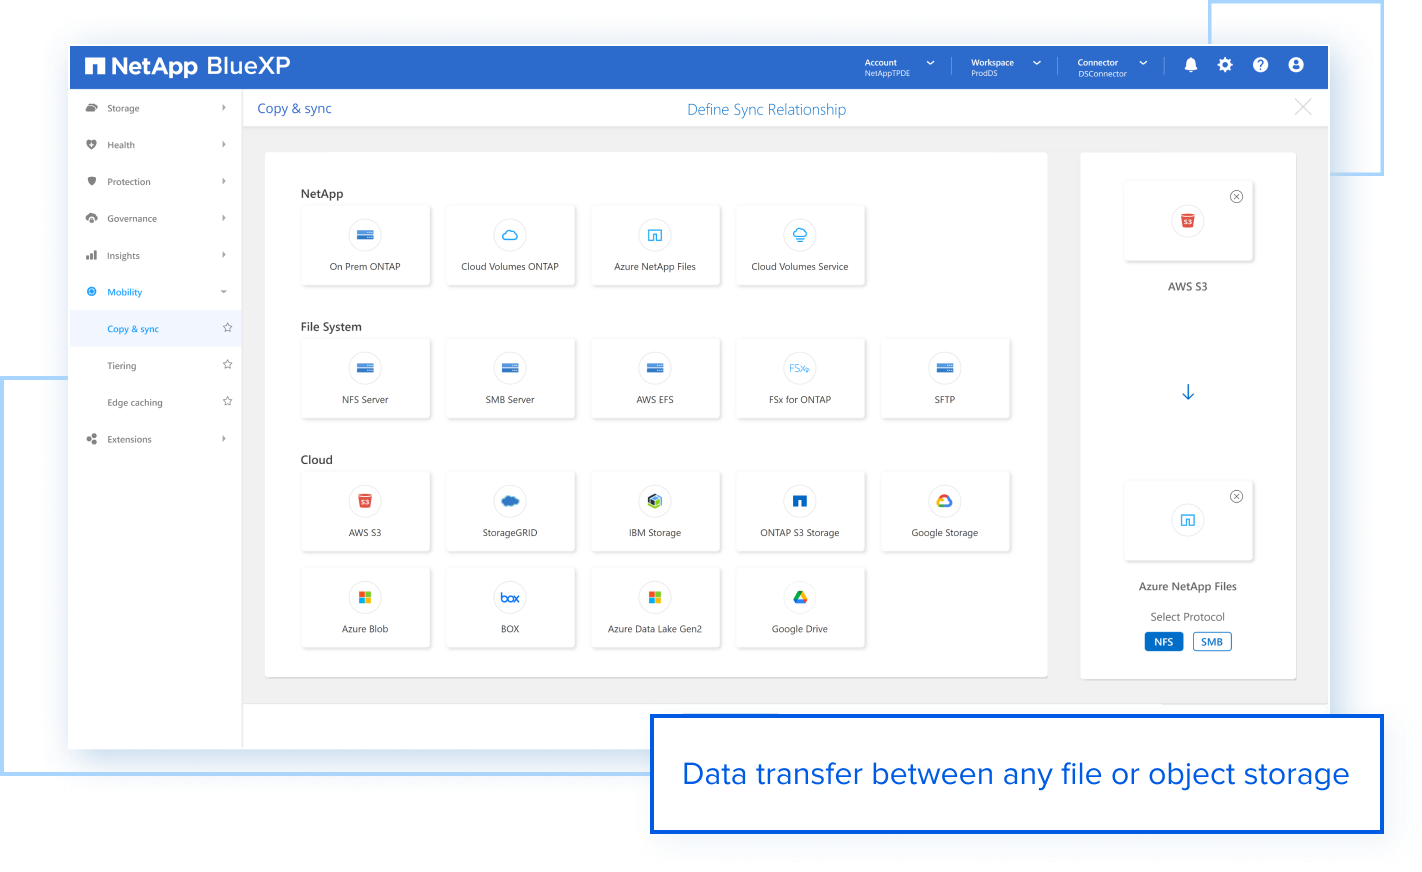This screenshot has width=1422, height=872.
Task: Select the Google Drive storage icon
Action: [800, 607]
